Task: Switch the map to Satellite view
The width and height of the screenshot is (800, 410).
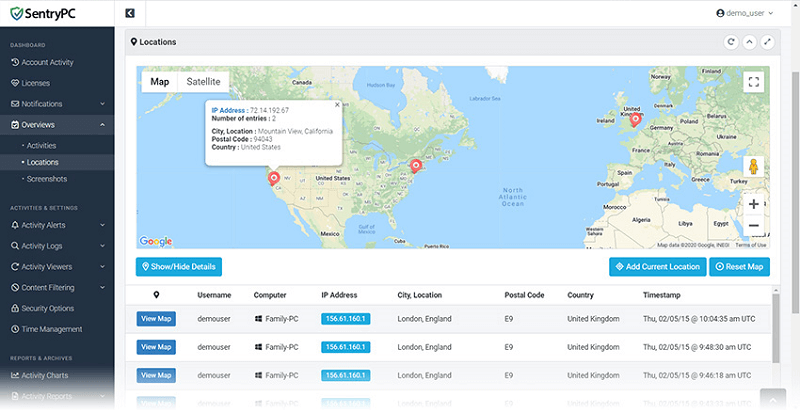Action: coord(203,82)
